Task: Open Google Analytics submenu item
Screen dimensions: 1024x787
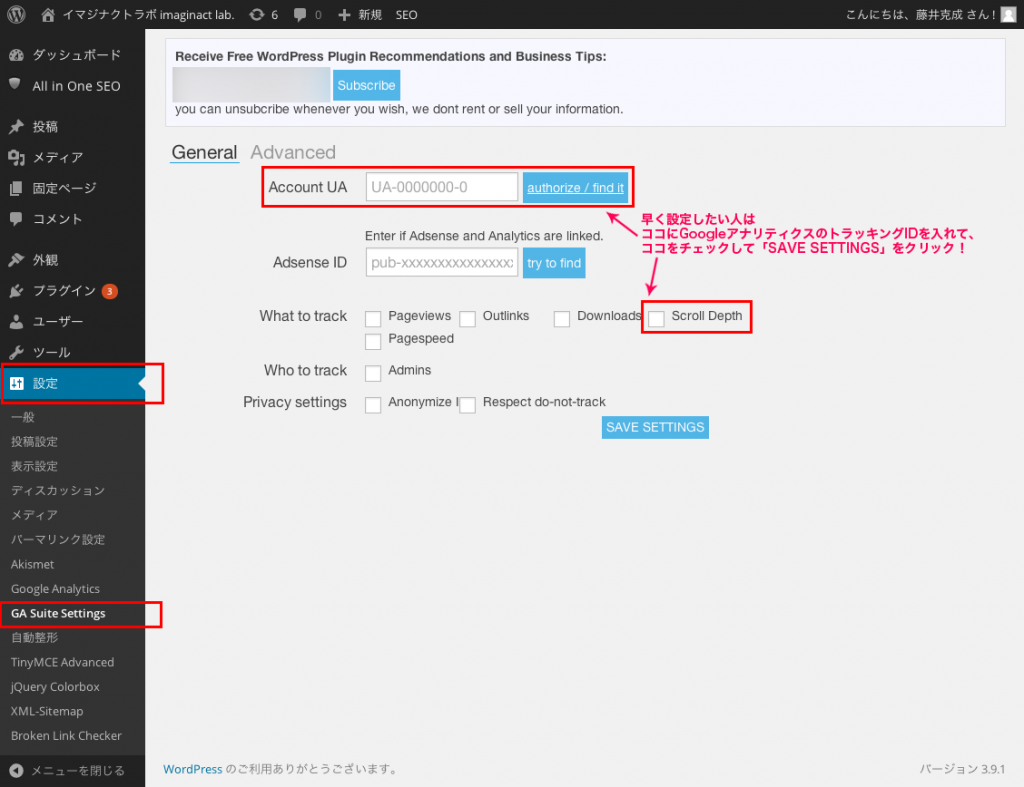Action: coord(56,588)
